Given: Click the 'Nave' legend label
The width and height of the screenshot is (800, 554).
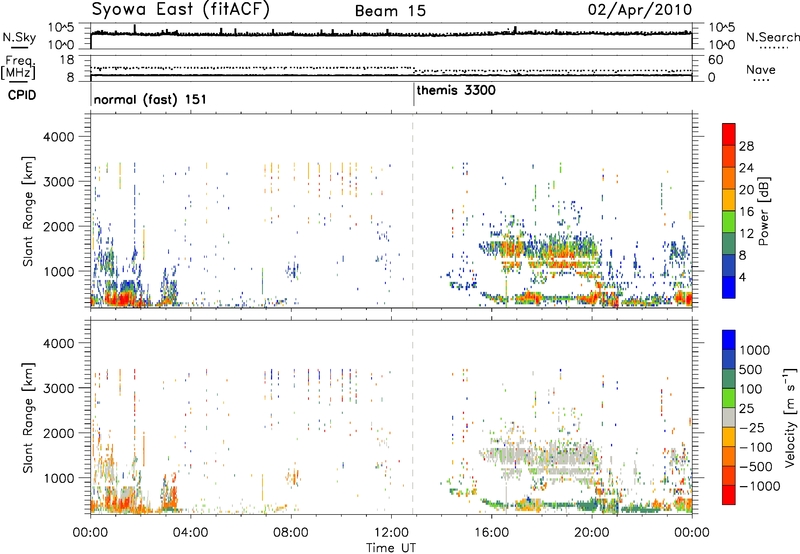Looking at the screenshot, I should [761, 69].
